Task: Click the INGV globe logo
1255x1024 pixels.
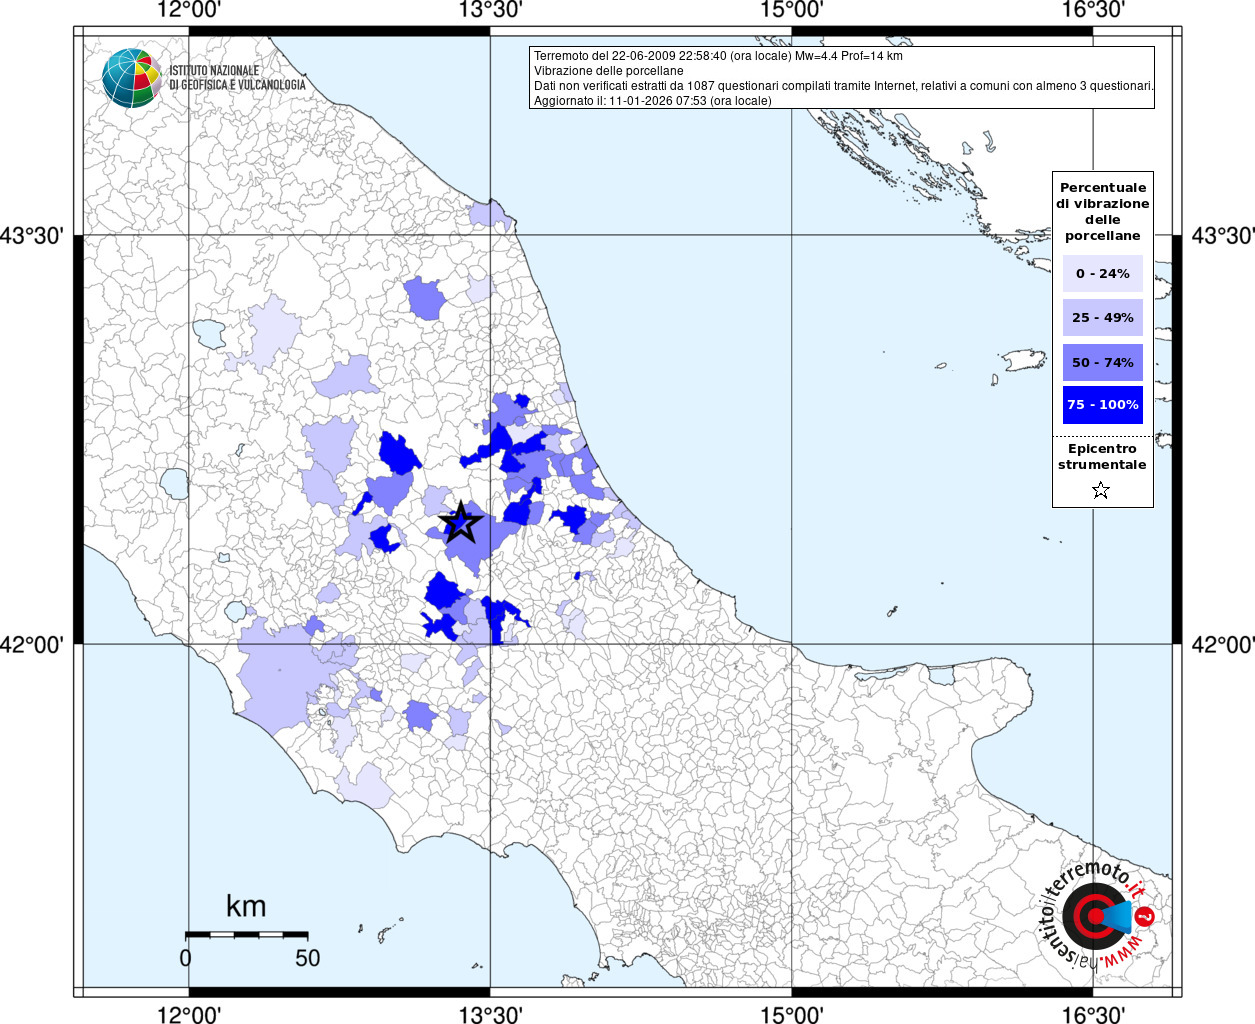Action: pos(131,78)
